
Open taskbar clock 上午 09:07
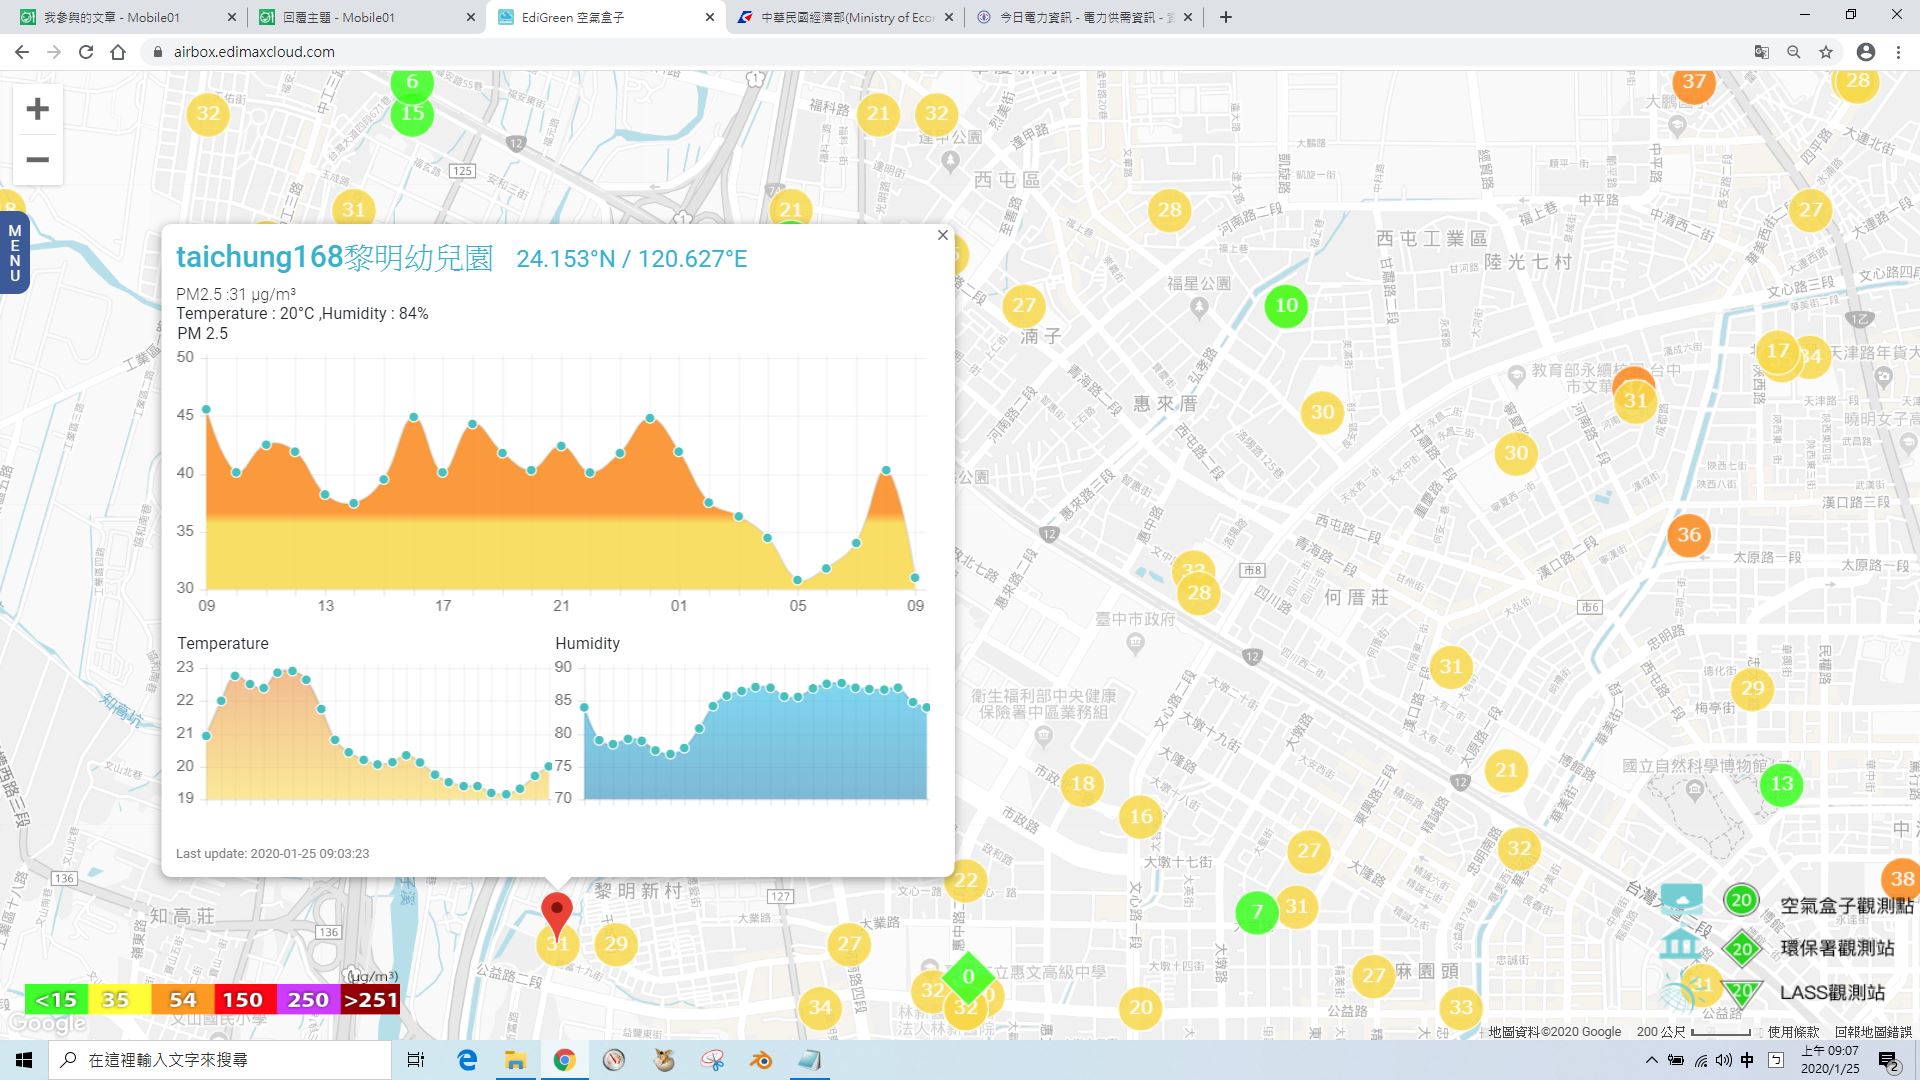point(1829,1060)
